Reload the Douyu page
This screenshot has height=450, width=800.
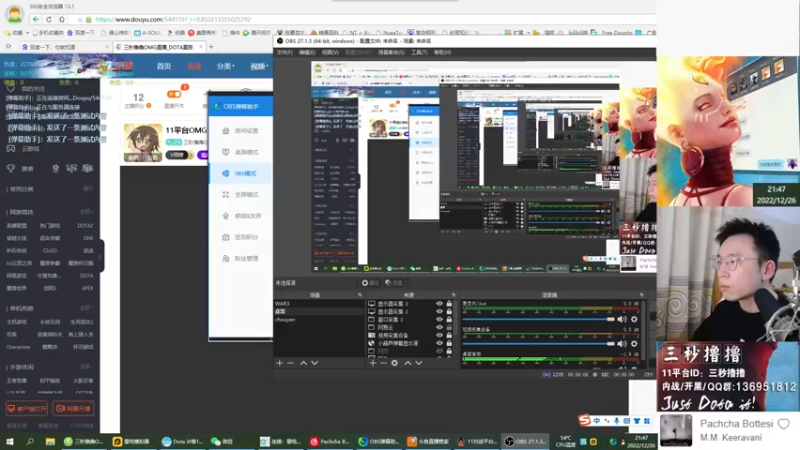49,19
